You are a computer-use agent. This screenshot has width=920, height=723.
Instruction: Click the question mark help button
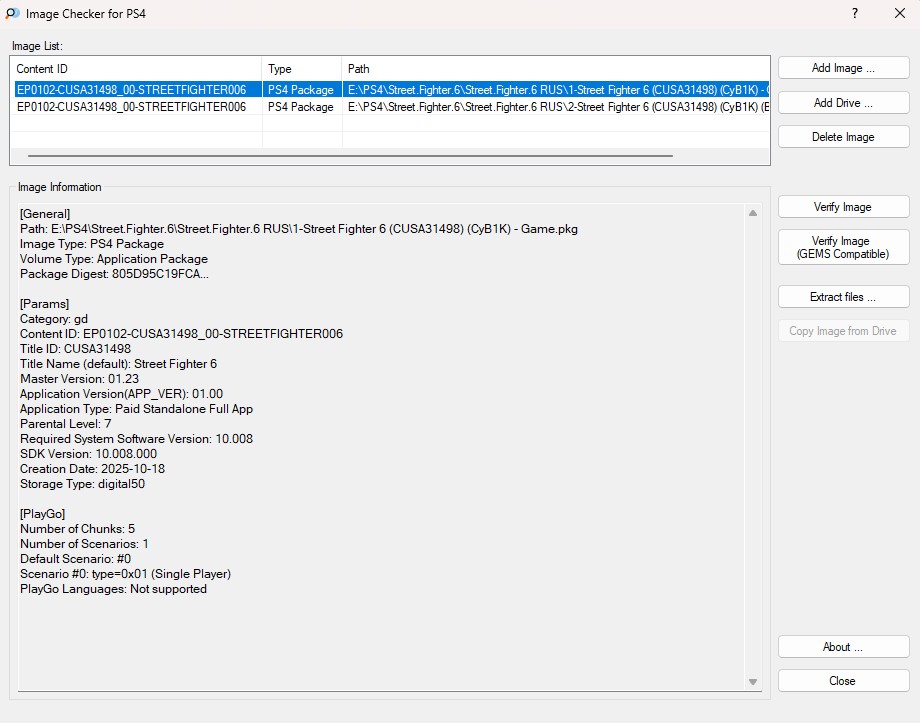[855, 14]
